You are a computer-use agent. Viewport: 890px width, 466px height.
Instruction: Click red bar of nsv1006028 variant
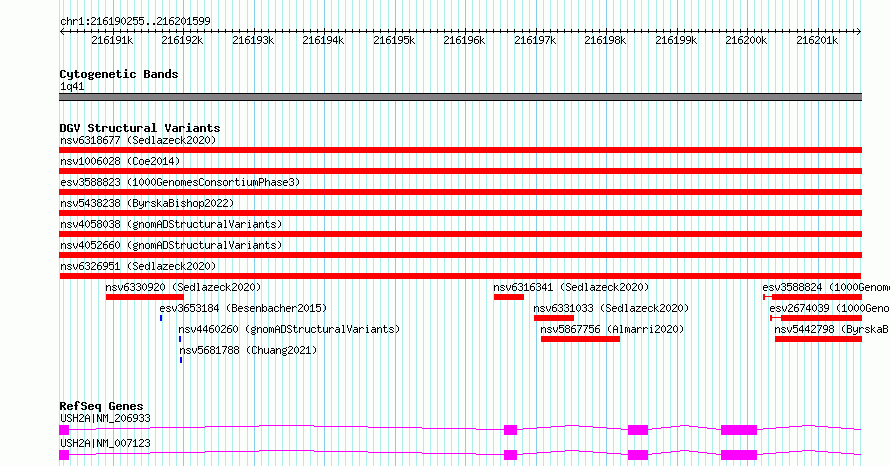pos(460,171)
